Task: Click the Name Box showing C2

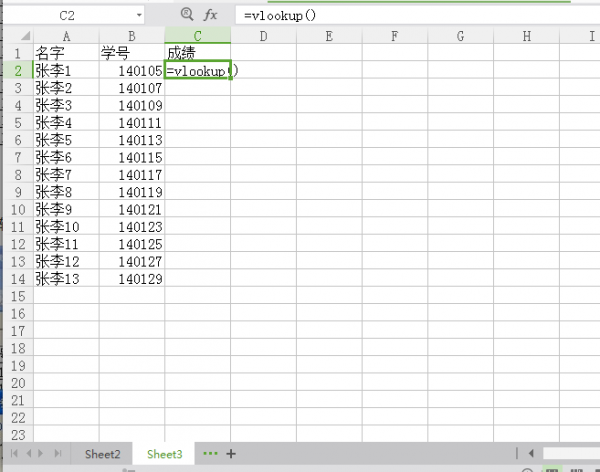Action: pyautogui.click(x=68, y=16)
